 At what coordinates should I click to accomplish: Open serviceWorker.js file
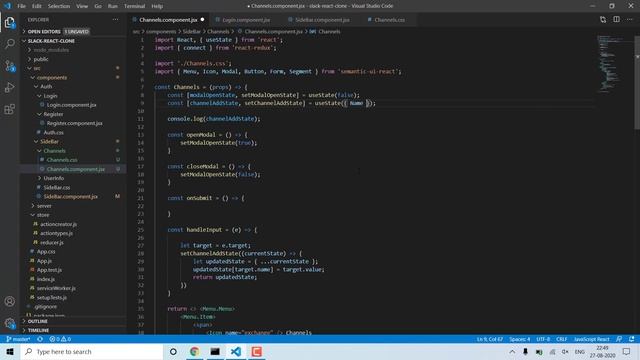56,288
